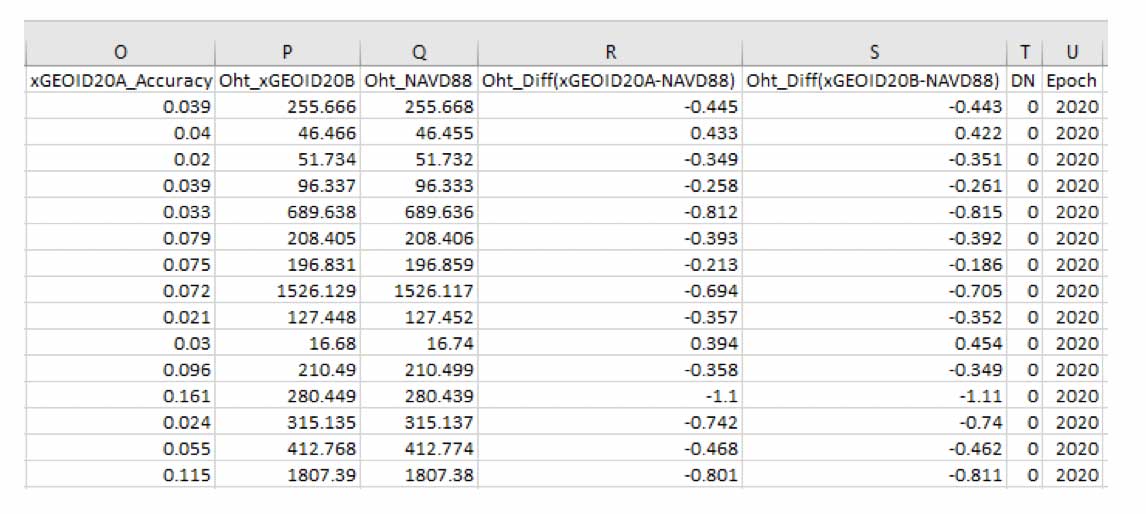The width and height of the screenshot is (1146, 514).
Task: Click column S header letter
Action: tap(874, 53)
